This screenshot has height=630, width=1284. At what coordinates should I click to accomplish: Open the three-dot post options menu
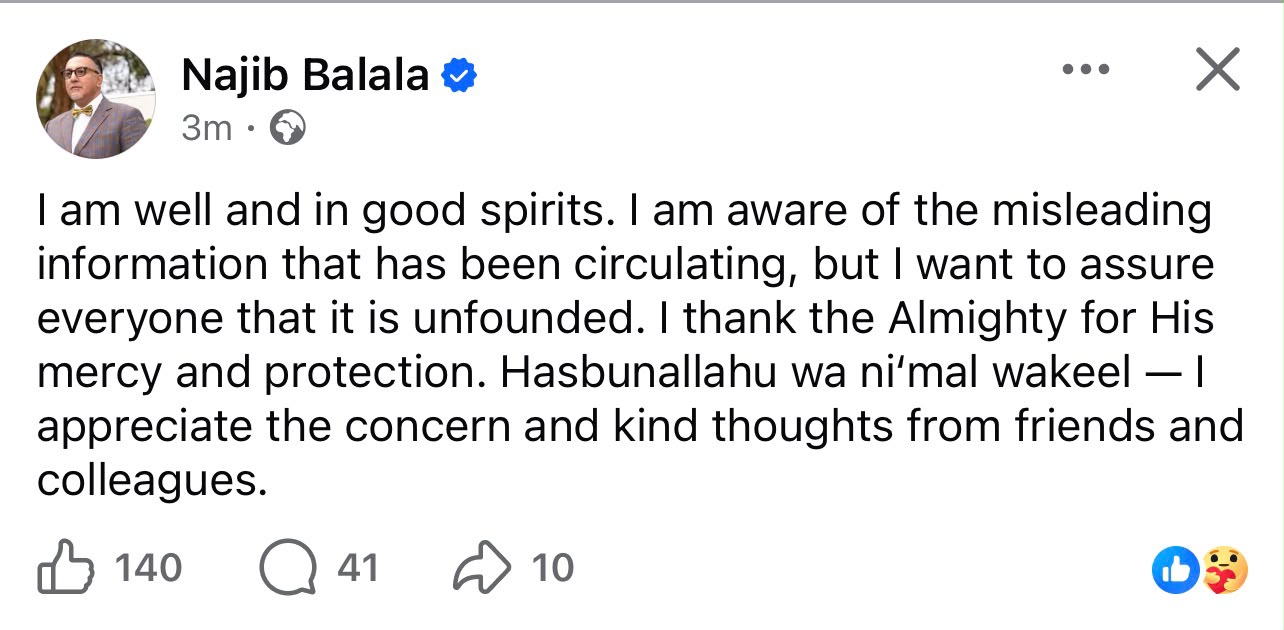tap(1086, 69)
